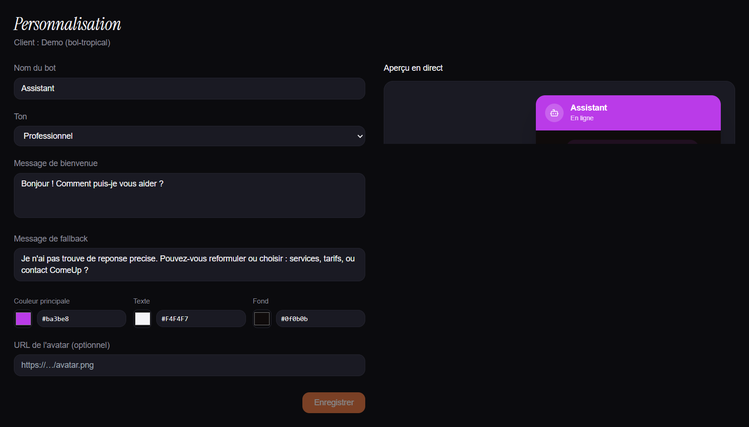Click the bot avatar icon in preview
This screenshot has height=427, width=749.
[x=554, y=113]
